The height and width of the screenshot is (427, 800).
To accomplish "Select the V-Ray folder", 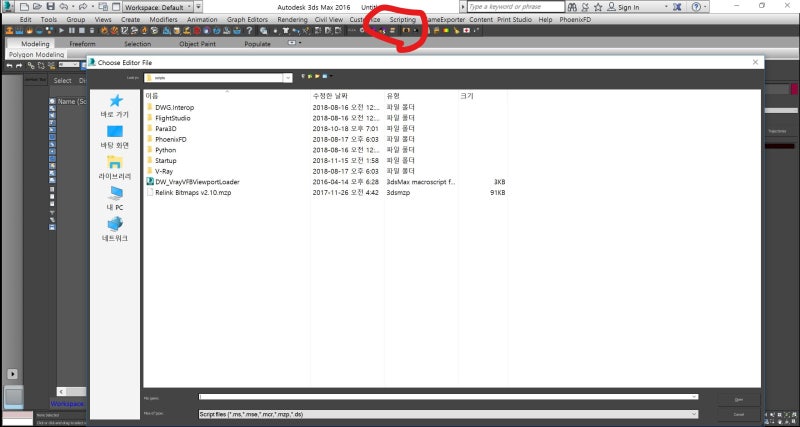I will click(164, 171).
